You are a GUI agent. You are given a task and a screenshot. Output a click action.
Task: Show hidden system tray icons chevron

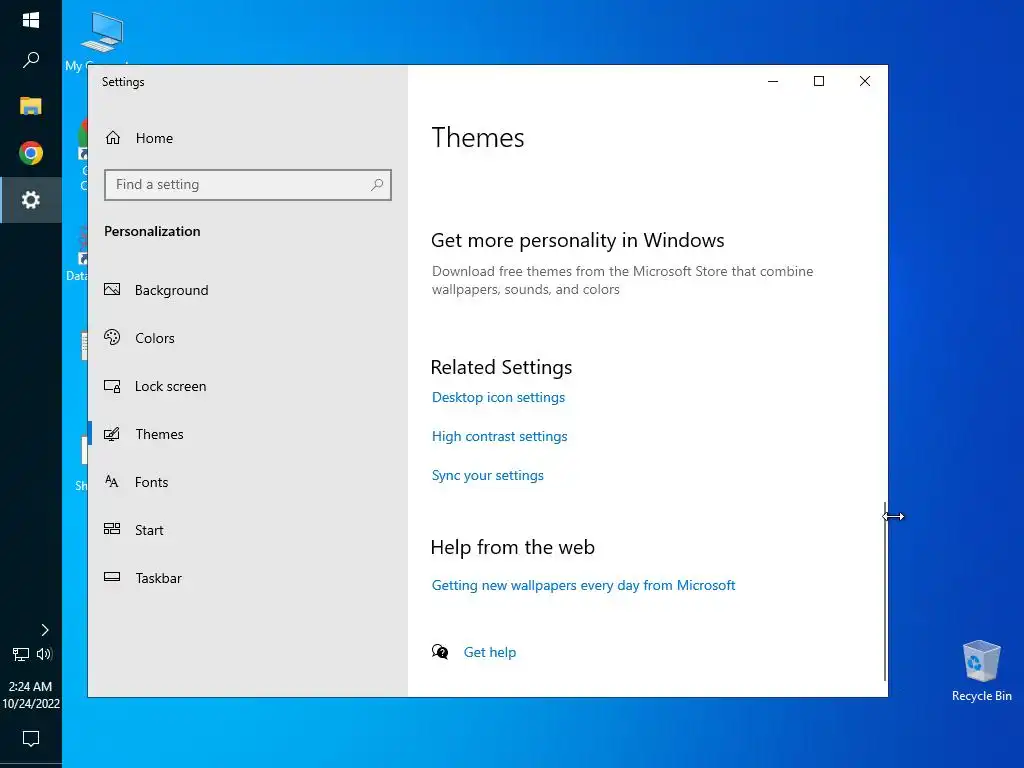tap(44, 630)
